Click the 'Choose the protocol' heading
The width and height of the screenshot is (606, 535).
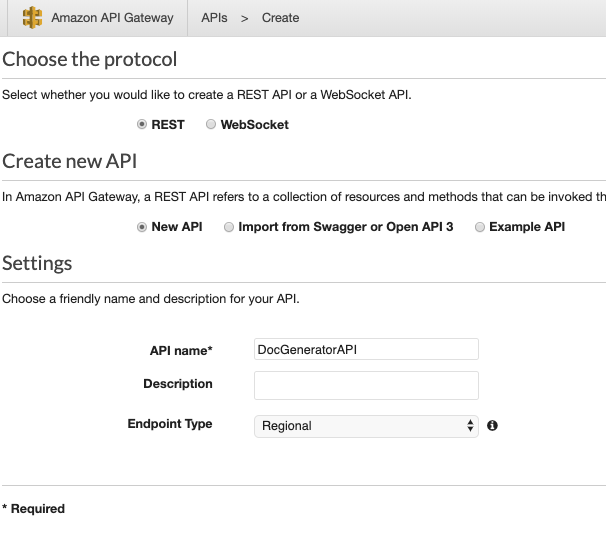pyautogui.click(x=90, y=60)
